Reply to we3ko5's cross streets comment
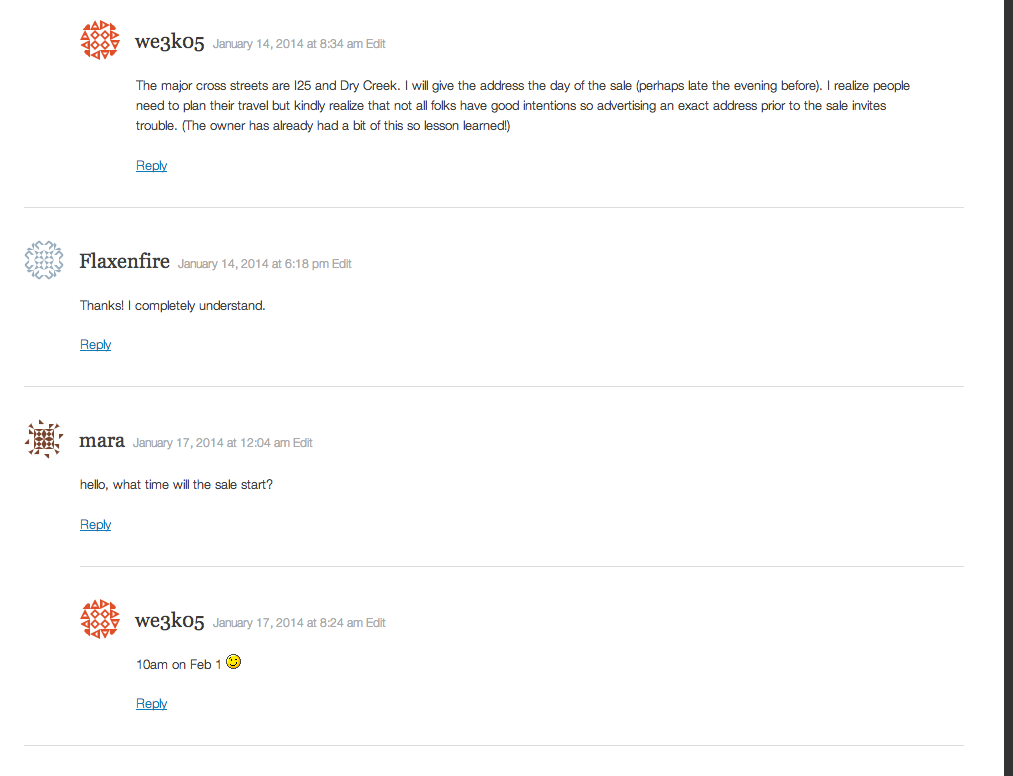Viewport: 1013px width, 776px height. pyautogui.click(x=151, y=166)
